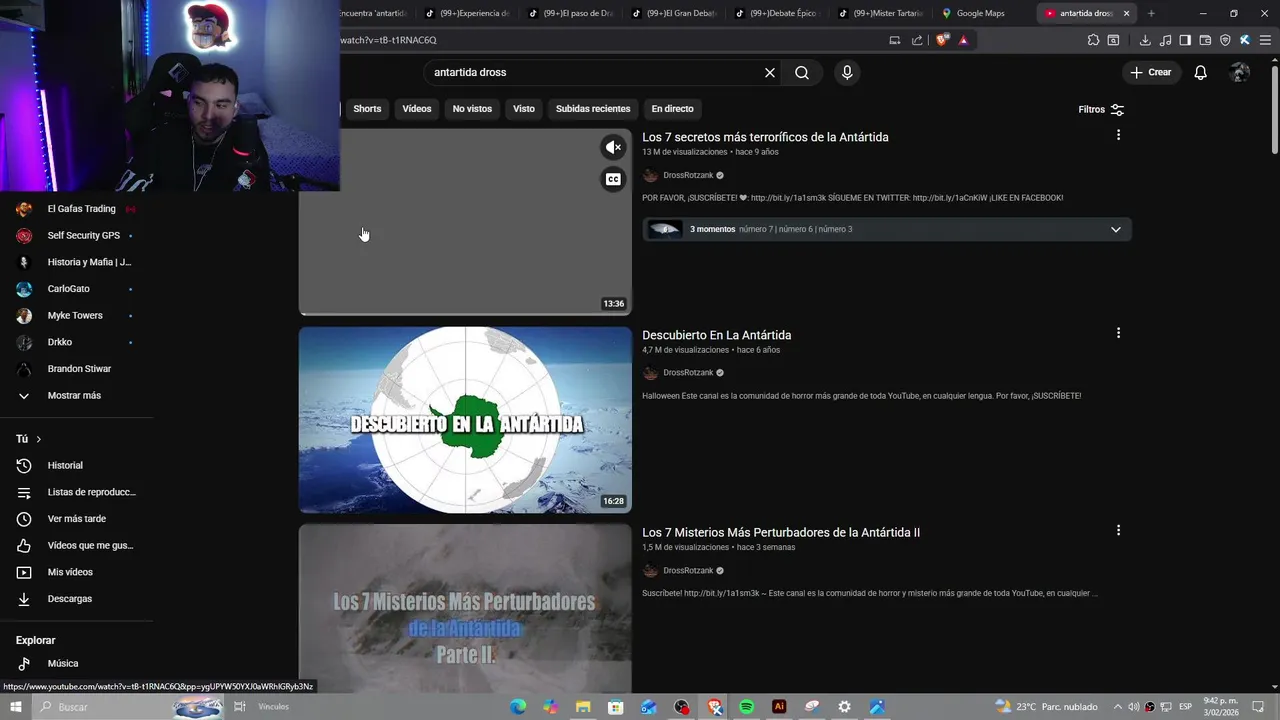This screenshot has width=1280, height=720.
Task: Switch to the 'El Gran Debate' TikTok tab
Action: (x=674, y=13)
